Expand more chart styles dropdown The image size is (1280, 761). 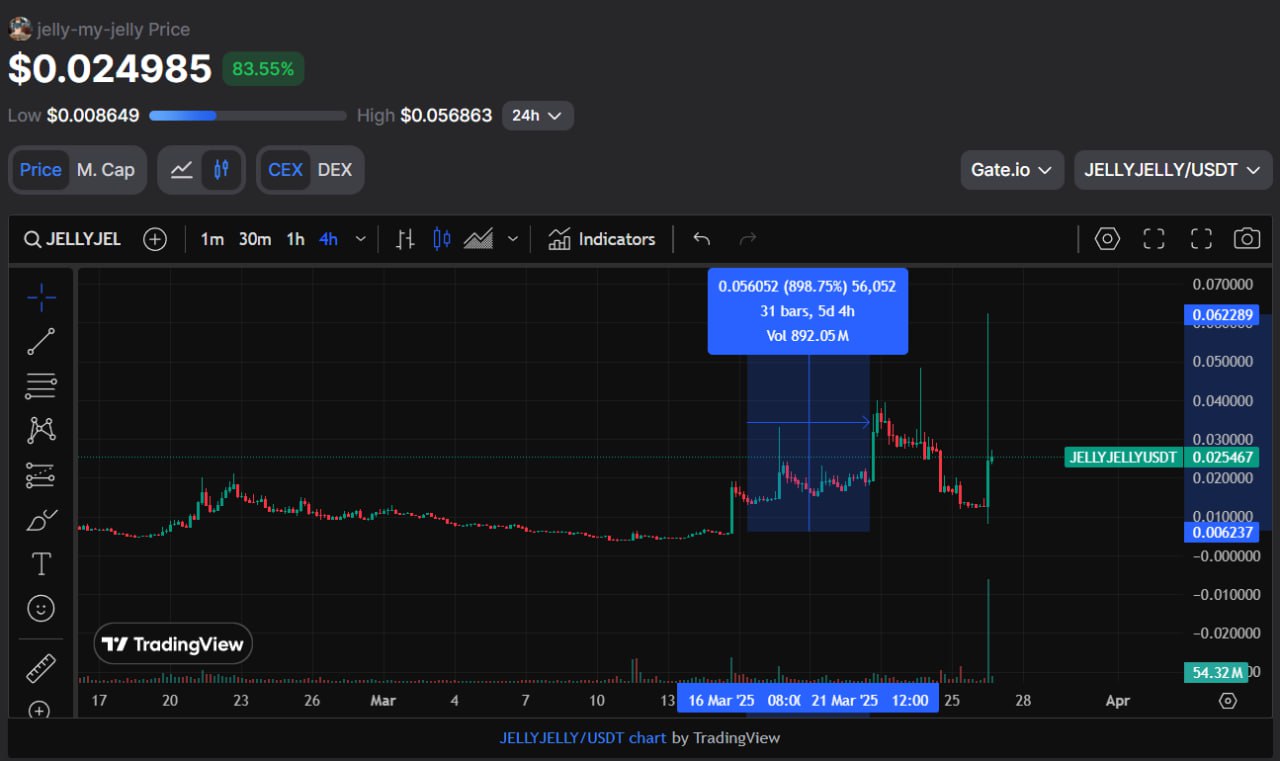tap(513, 239)
